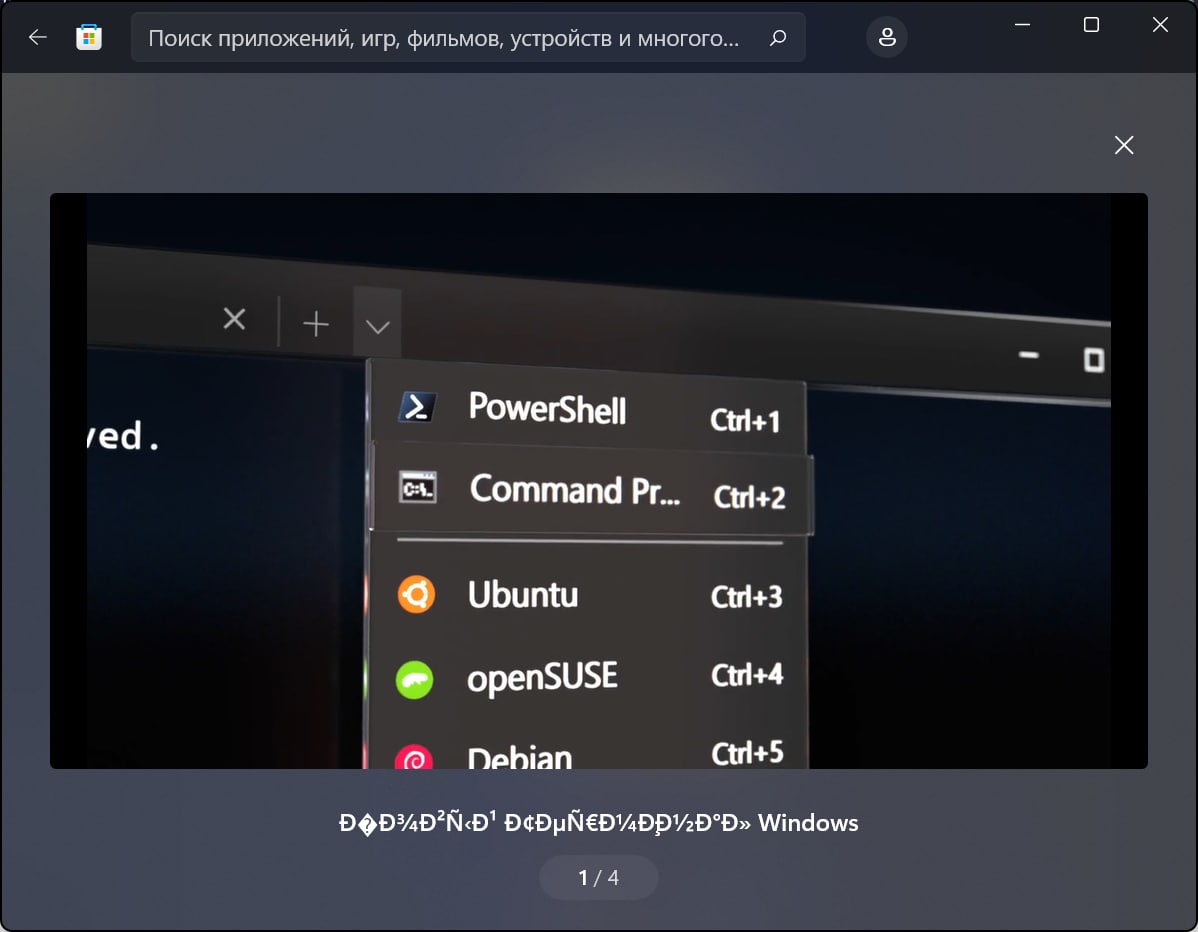Viewport: 1198px width, 932px height.
Task: Open the Microsoft Store home icon
Action: pyautogui.click(x=89, y=37)
